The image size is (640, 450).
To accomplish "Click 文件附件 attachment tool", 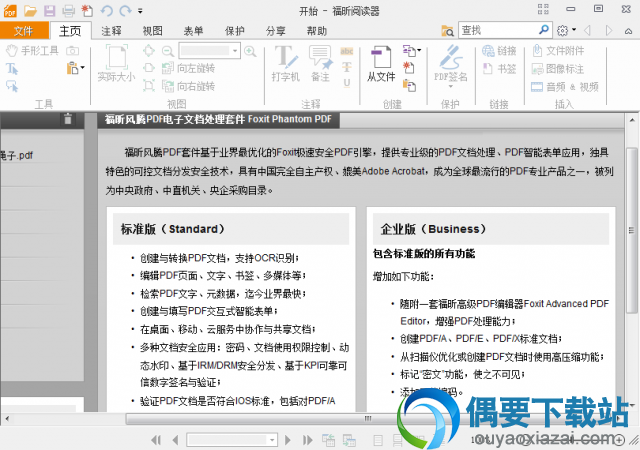I will (558, 51).
